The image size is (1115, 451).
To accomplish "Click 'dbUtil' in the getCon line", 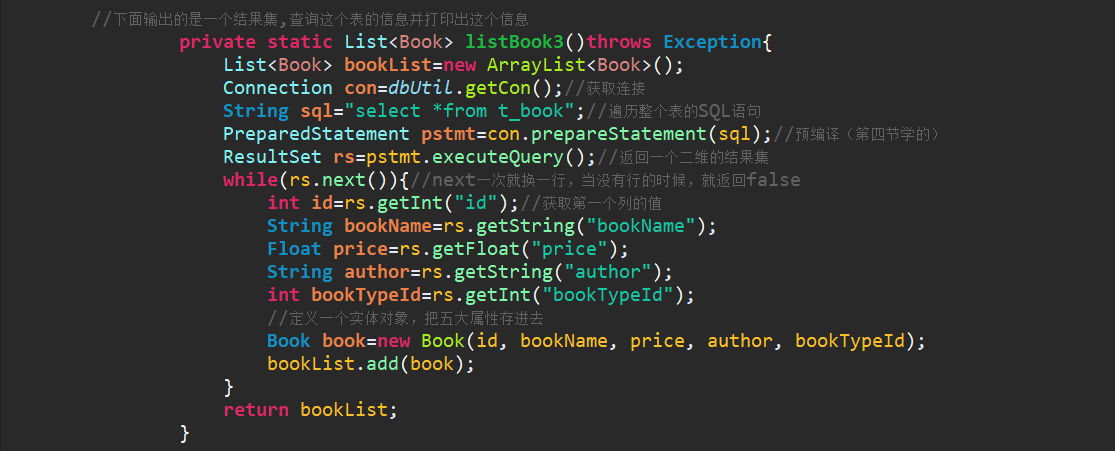I will 421,87.
